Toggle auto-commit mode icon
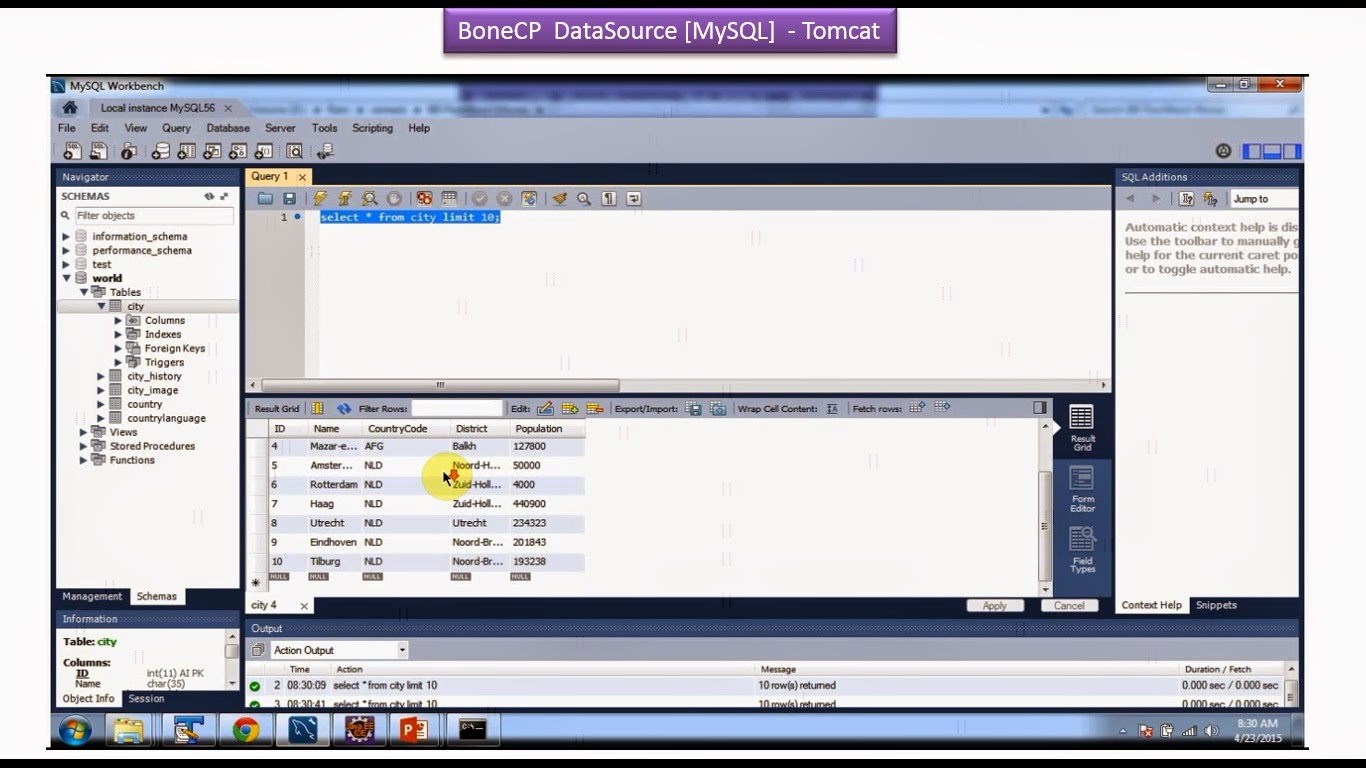The width and height of the screenshot is (1366, 768). point(528,198)
